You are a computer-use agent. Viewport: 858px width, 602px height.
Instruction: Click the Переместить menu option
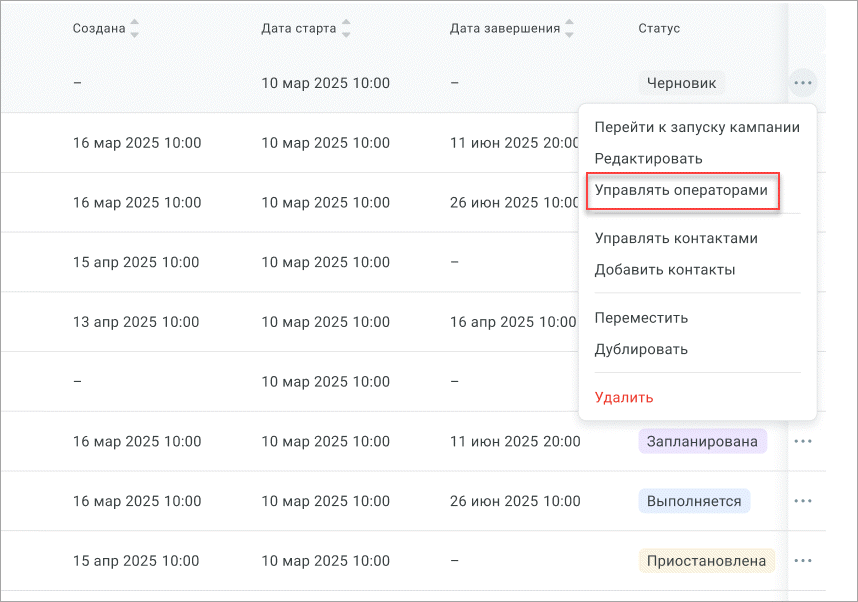pyautogui.click(x=641, y=318)
